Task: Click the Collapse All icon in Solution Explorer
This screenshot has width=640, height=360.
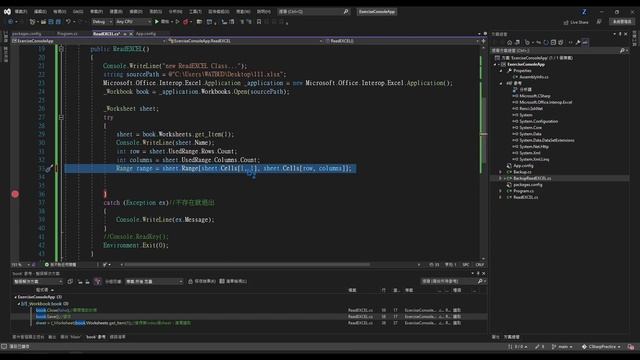Action: coord(553,42)
